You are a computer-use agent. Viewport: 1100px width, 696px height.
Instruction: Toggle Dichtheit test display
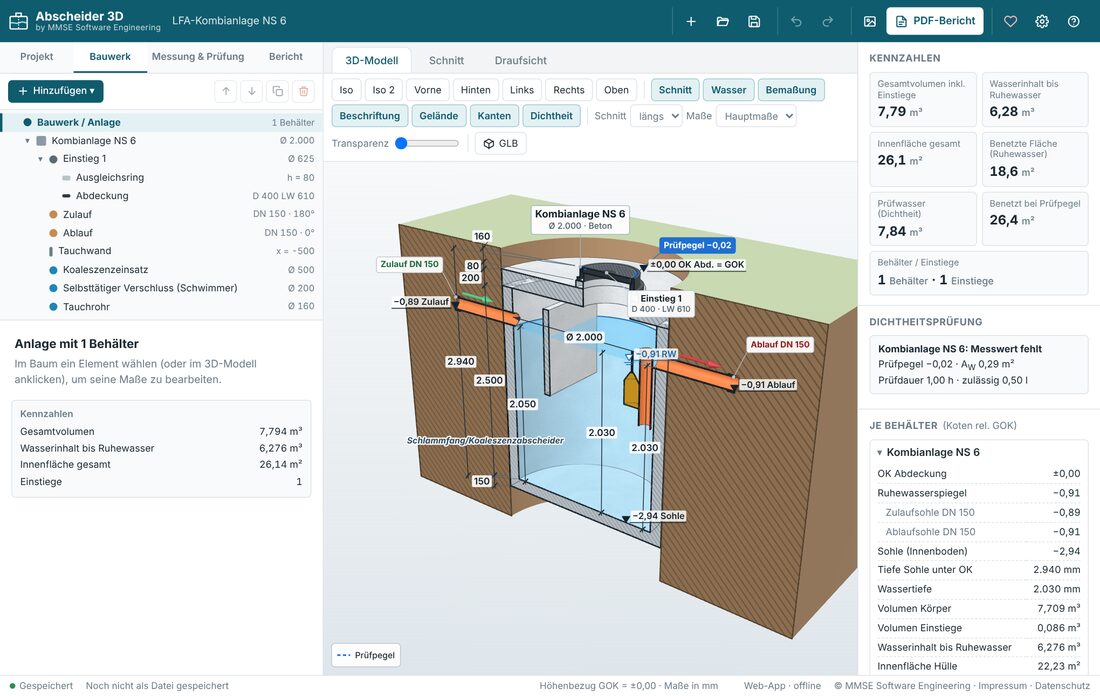(551, 116)
